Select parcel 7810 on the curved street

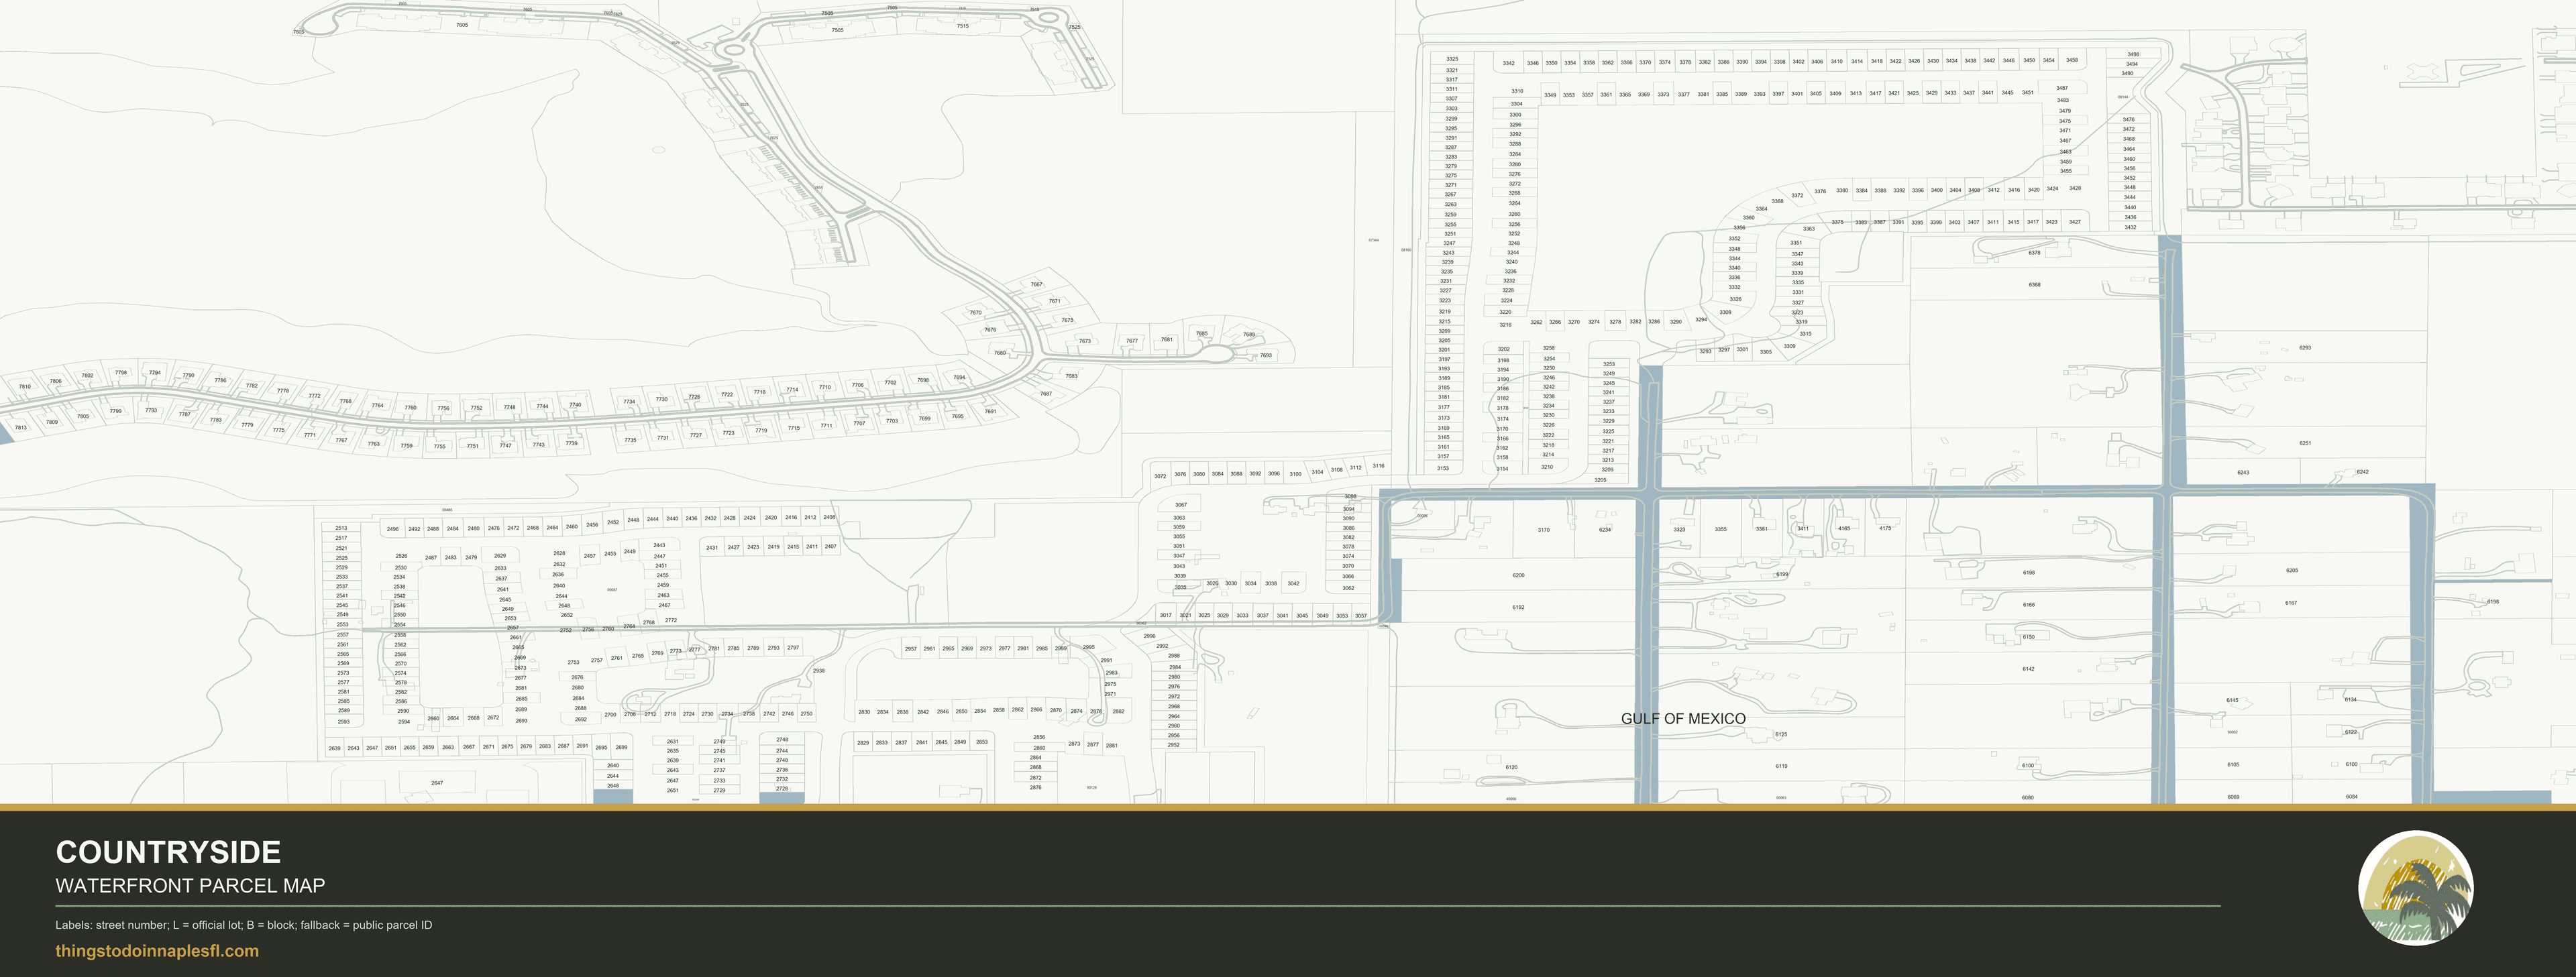[25, 386]
